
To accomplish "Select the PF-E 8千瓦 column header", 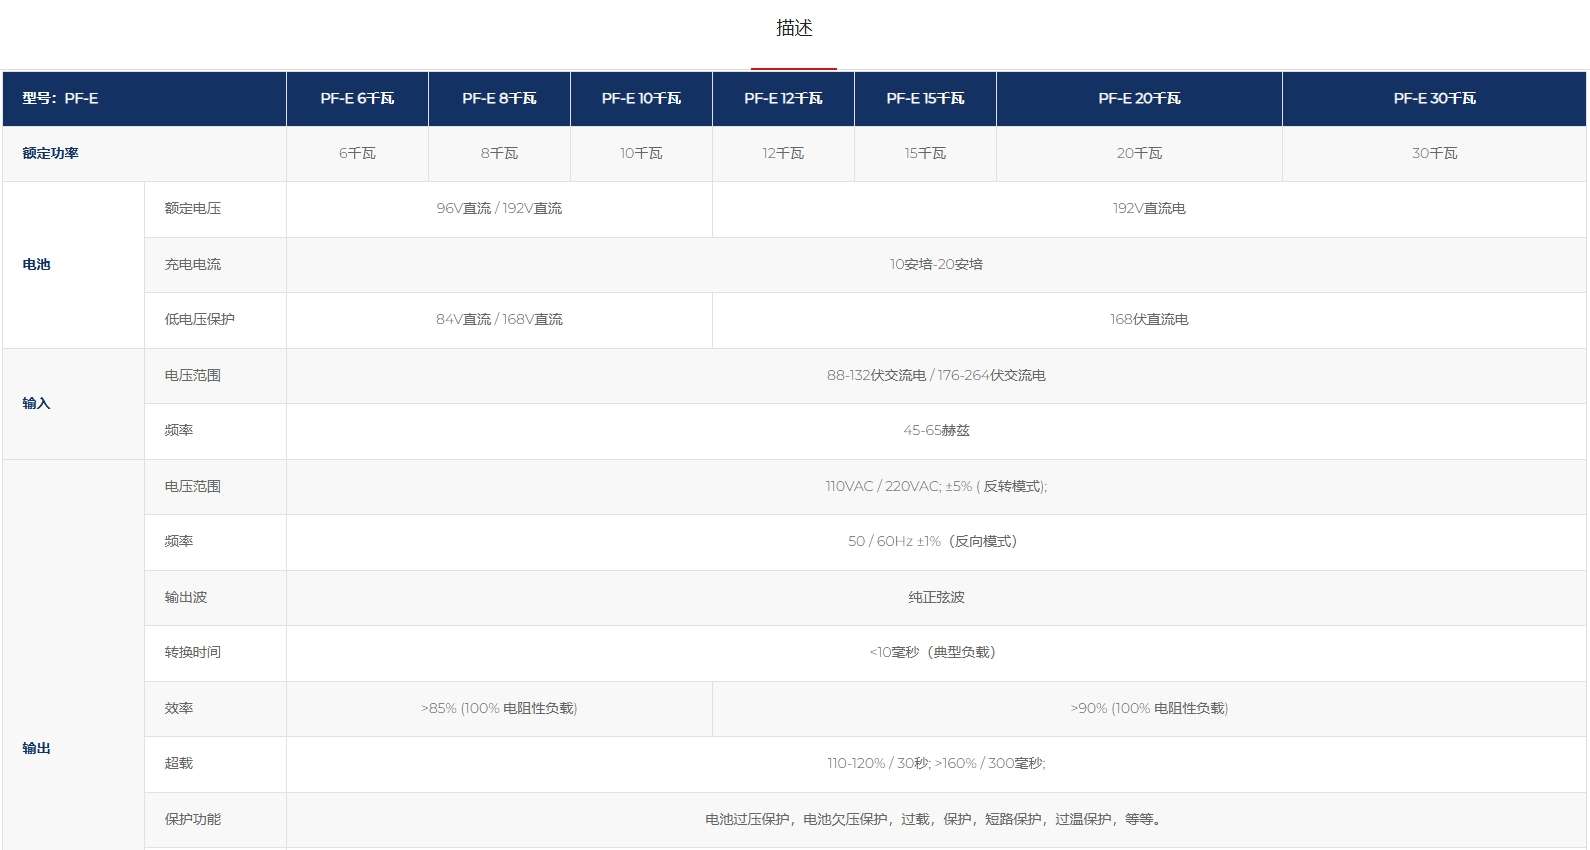I will (x=499, y=99).
